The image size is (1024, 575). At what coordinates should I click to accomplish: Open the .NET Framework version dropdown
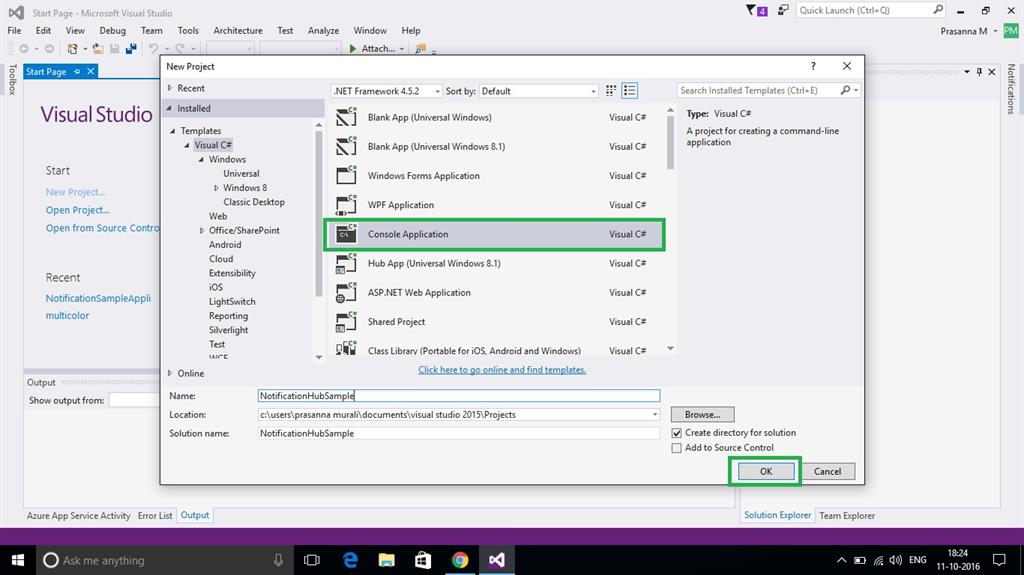pyautogui.click(x=387, y=91)
